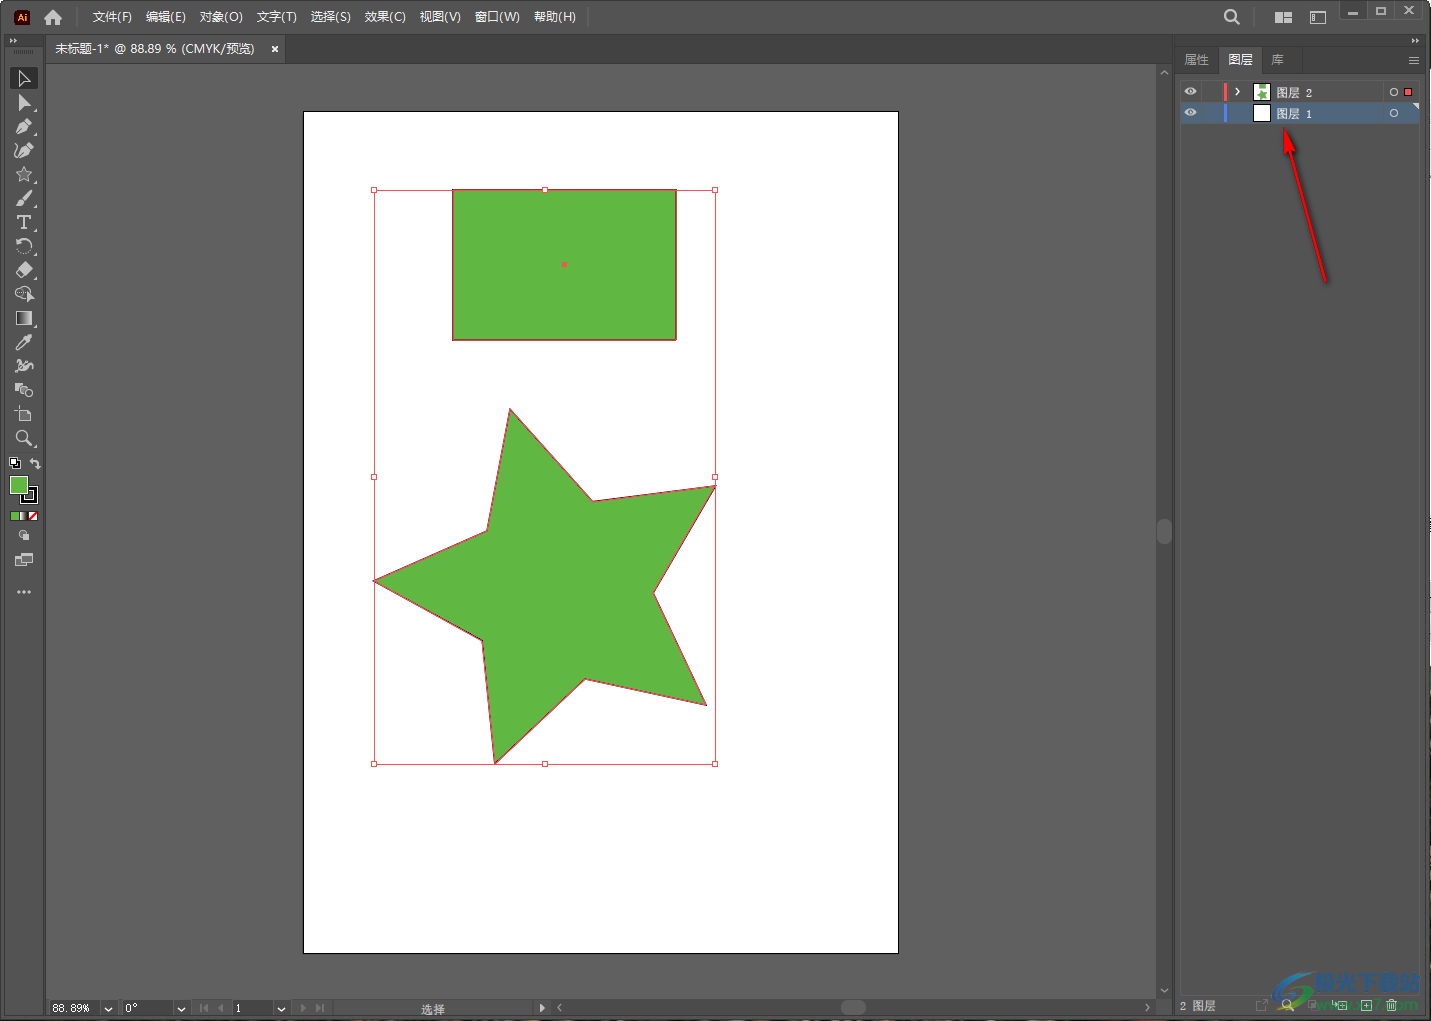The image size is (1431, 1021).
Task: Collapse the right panel dock
Action: (x=1415, y=41)
